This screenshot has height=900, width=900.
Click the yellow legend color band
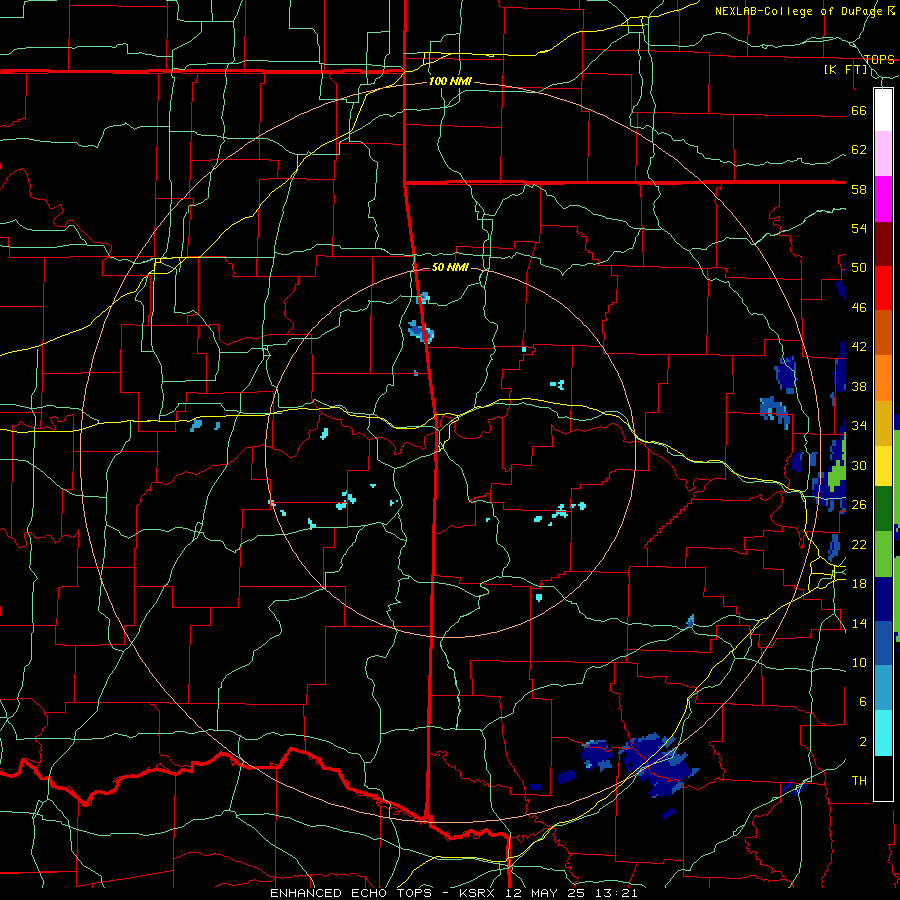tap(883, 466)
